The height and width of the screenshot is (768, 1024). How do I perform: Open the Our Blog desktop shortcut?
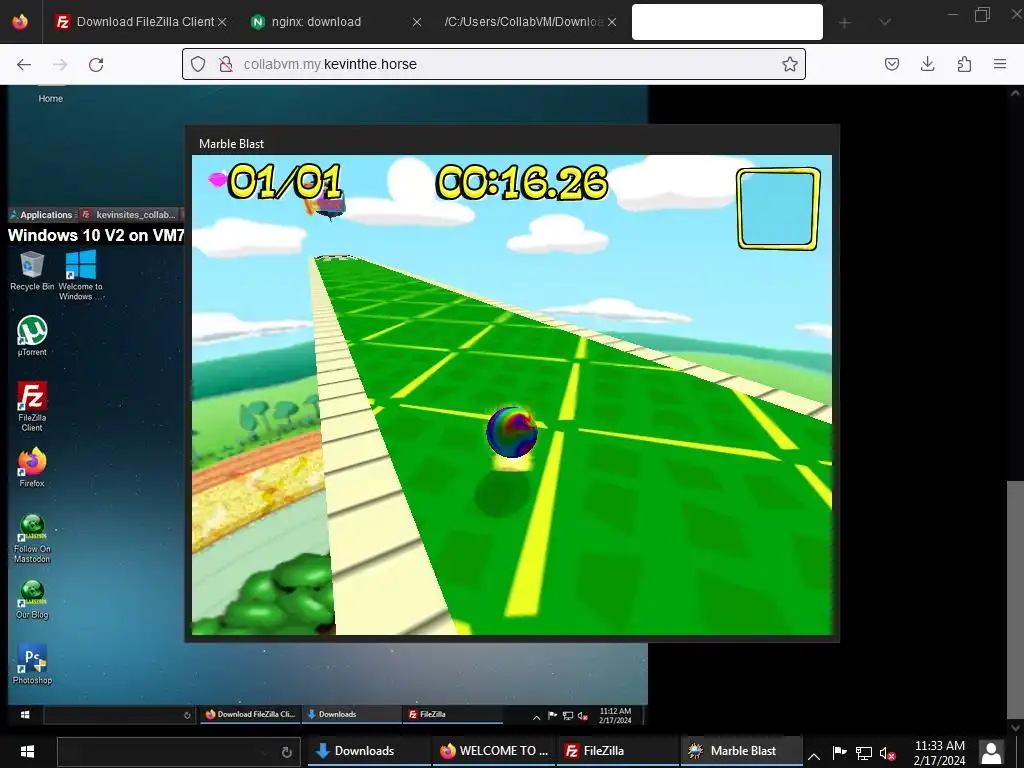tap(32, 600)
